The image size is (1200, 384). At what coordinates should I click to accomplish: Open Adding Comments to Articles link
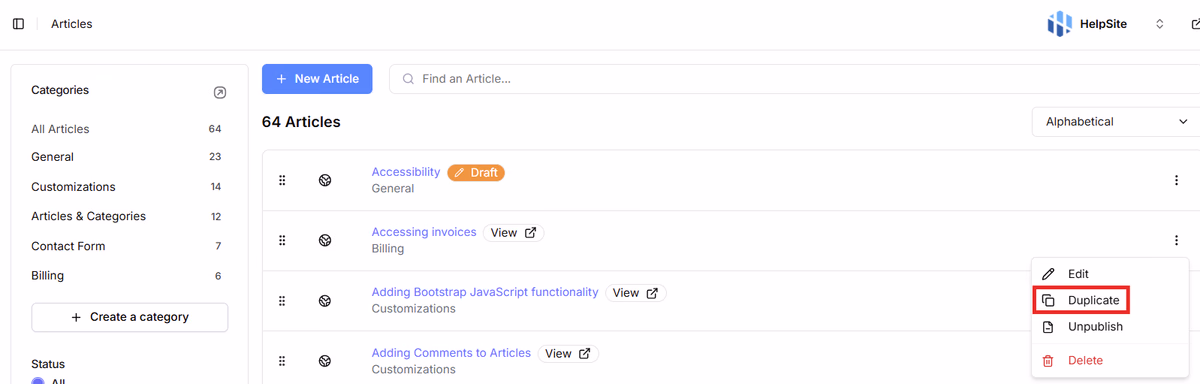click(451, 353)
